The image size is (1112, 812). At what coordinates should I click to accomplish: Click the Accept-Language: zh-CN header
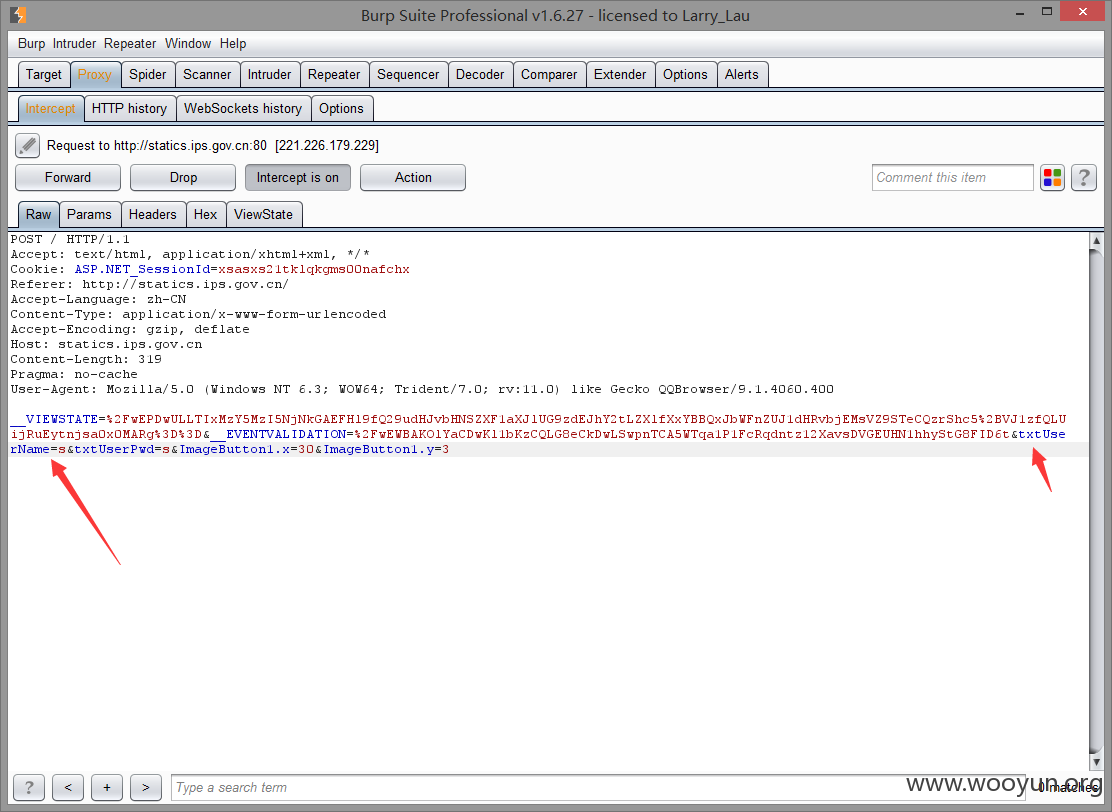(x=99, y=299)
